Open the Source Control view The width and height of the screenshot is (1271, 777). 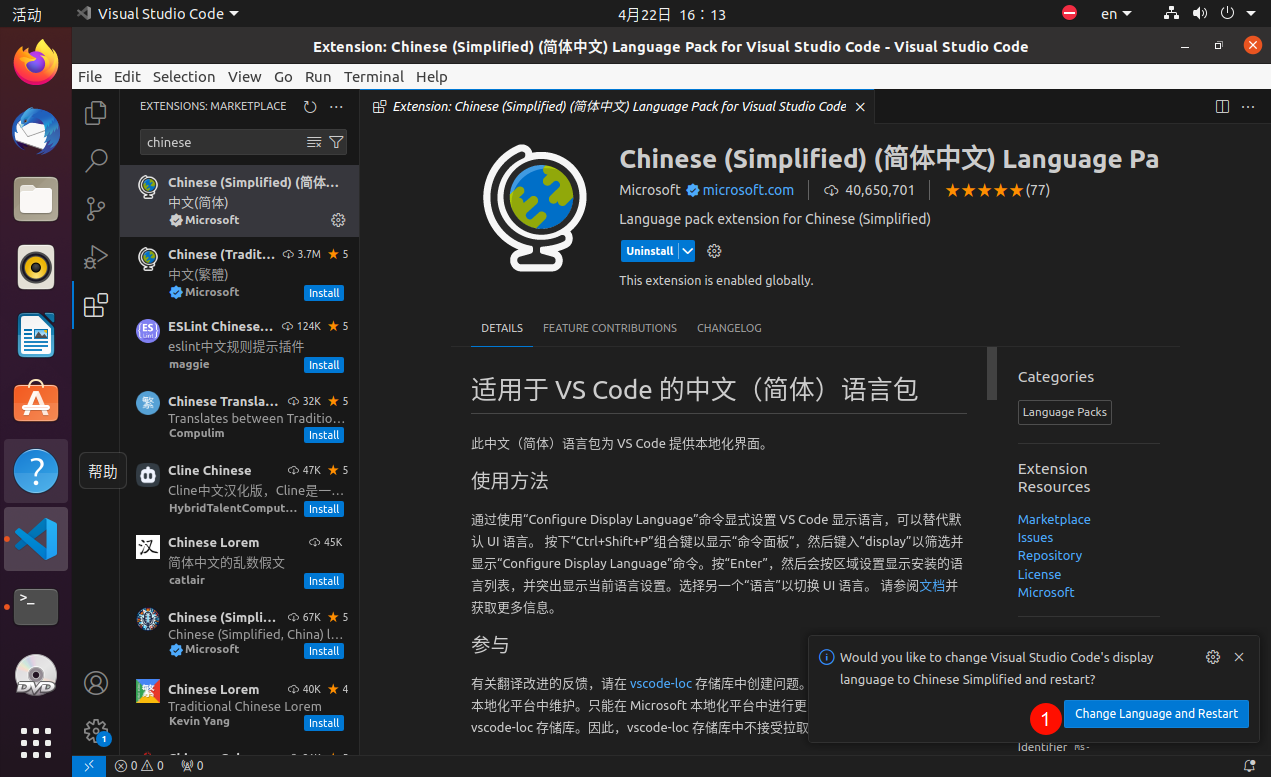[x=96, y=208]
